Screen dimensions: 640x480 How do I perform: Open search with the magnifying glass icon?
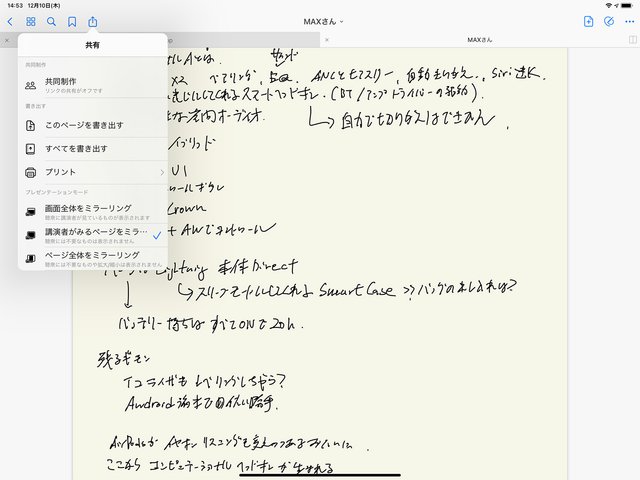coord(51,21)
